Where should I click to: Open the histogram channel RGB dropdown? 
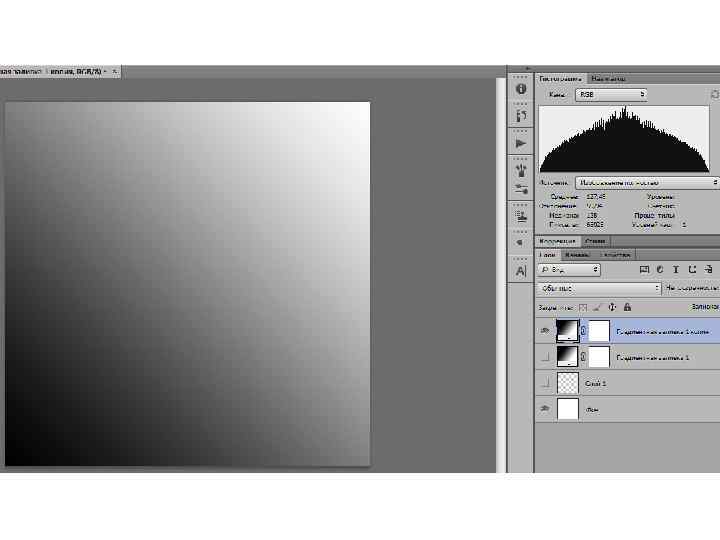pyautogui.click(x=611, y=94)
